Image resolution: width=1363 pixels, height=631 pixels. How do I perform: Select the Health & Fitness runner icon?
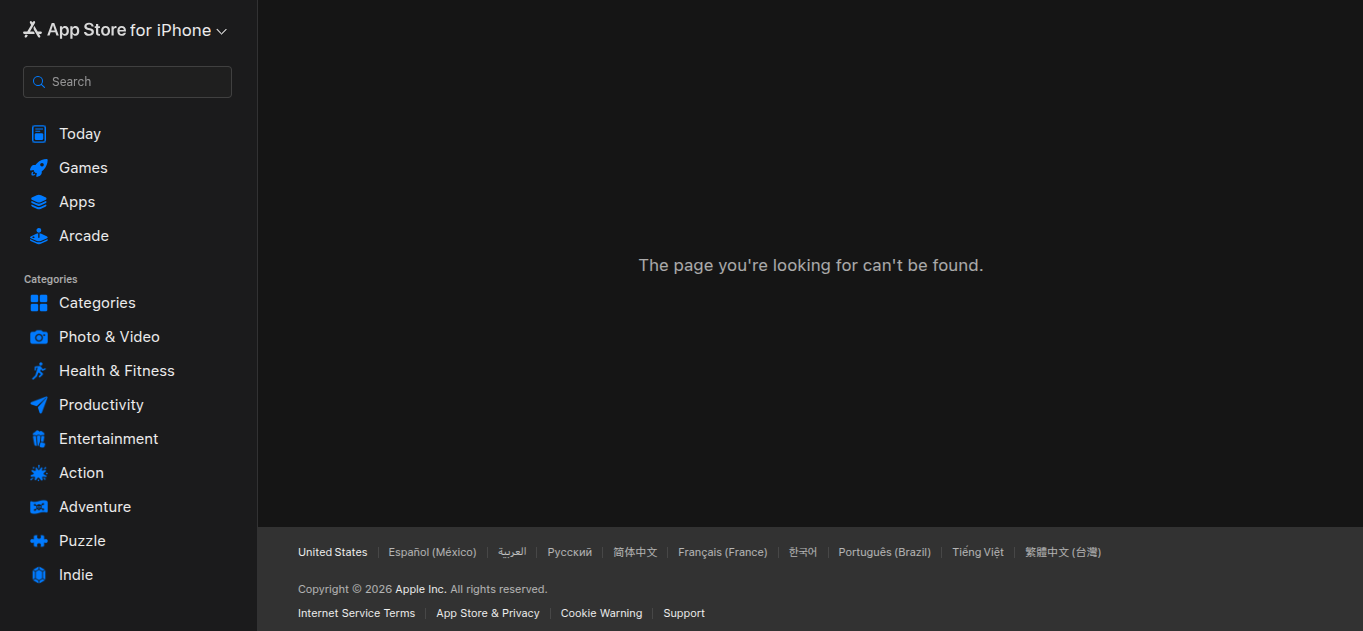tap(39, 371)
